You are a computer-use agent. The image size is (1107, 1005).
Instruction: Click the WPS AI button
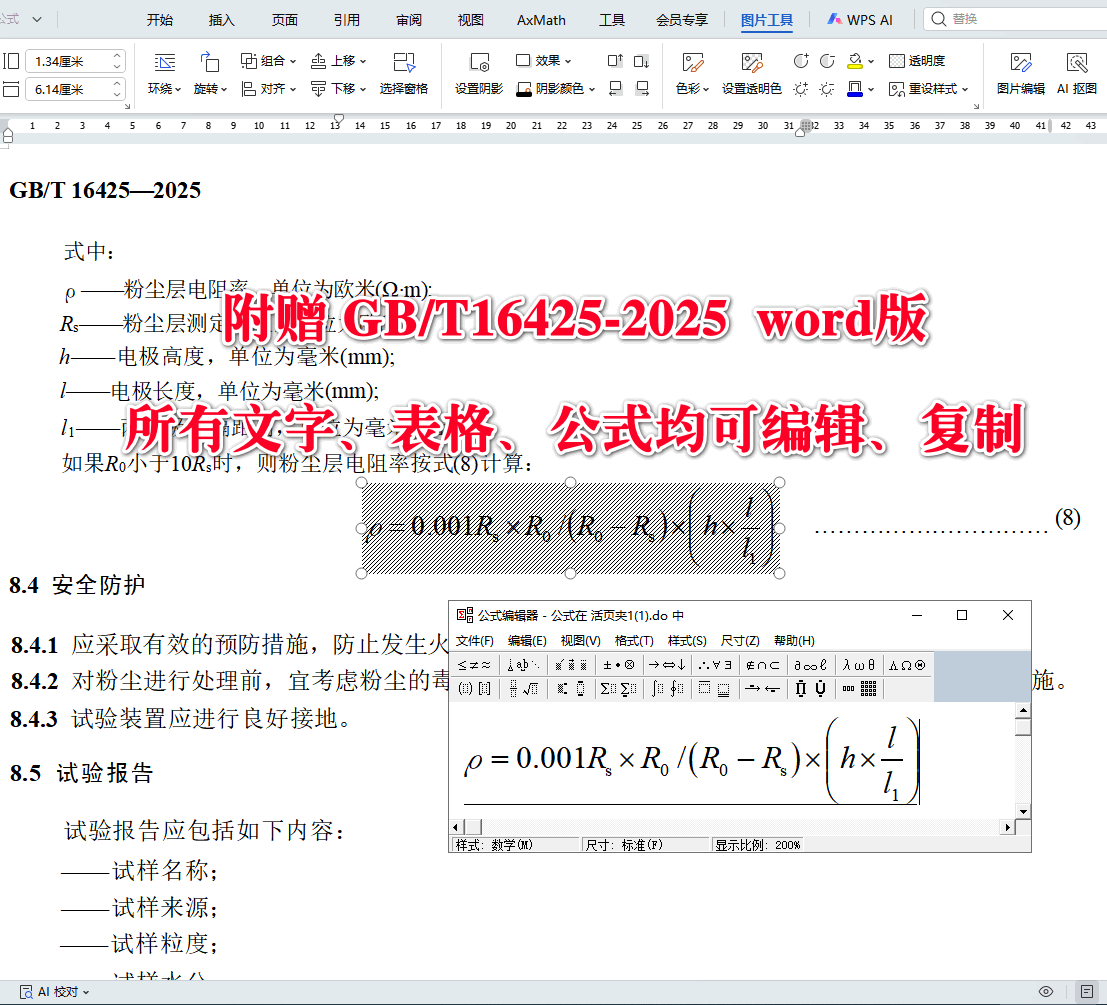pyautogui.click(x=858, y=18)
